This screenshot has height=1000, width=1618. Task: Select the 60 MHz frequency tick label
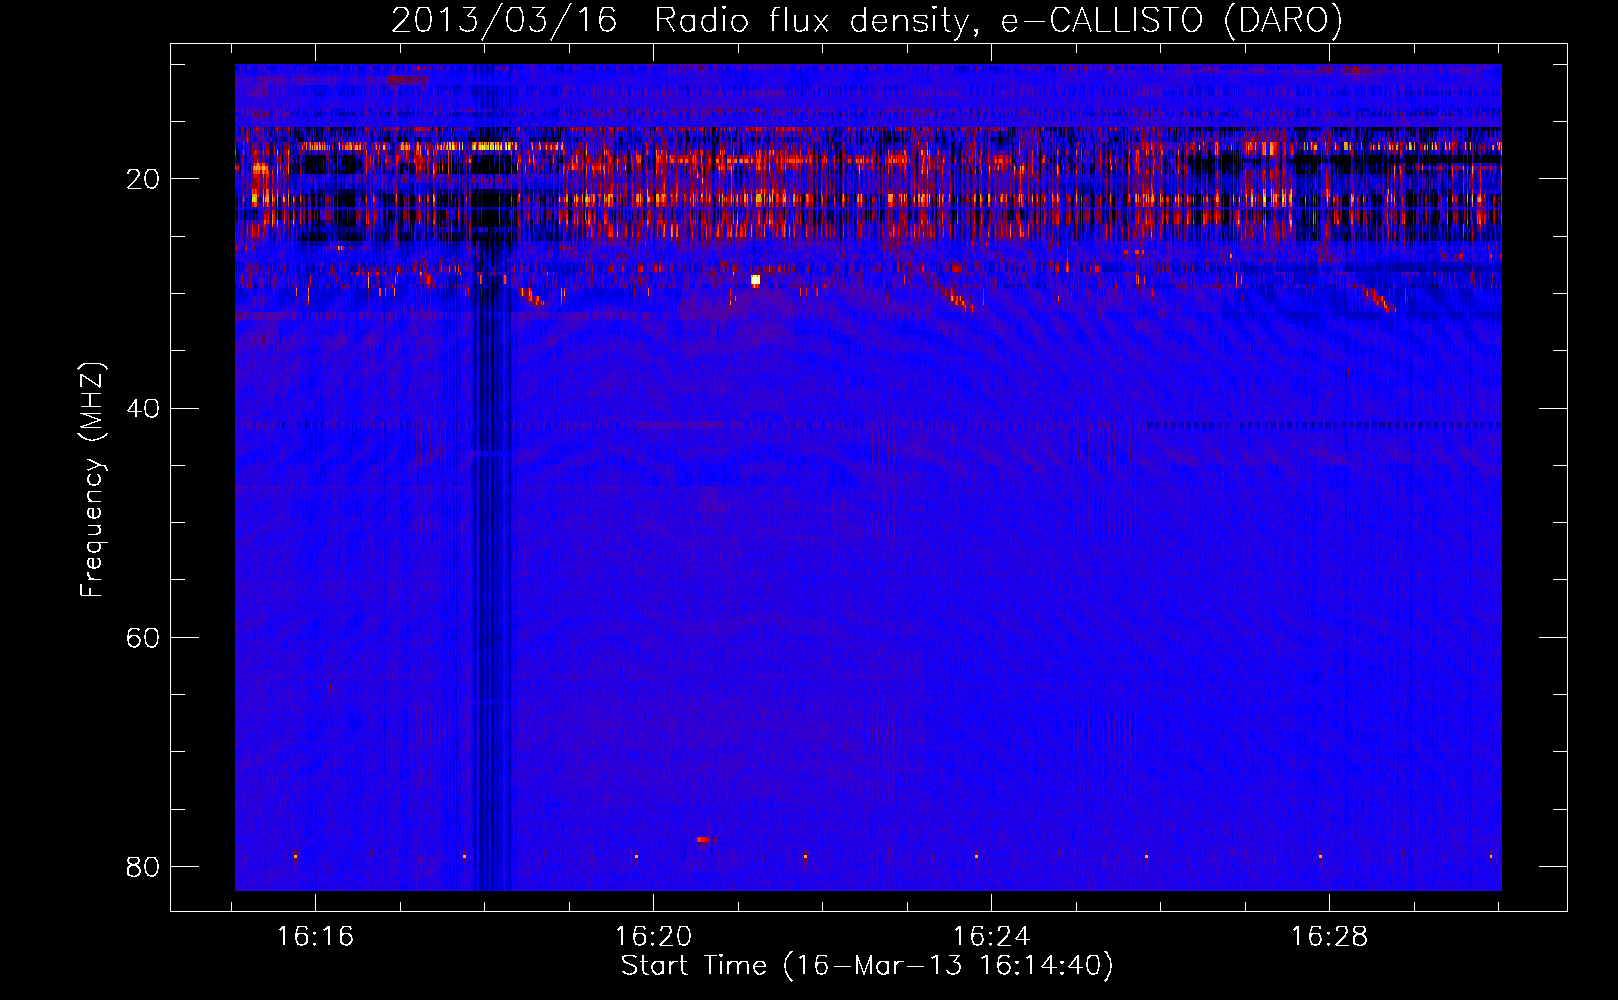pos(143,637)
